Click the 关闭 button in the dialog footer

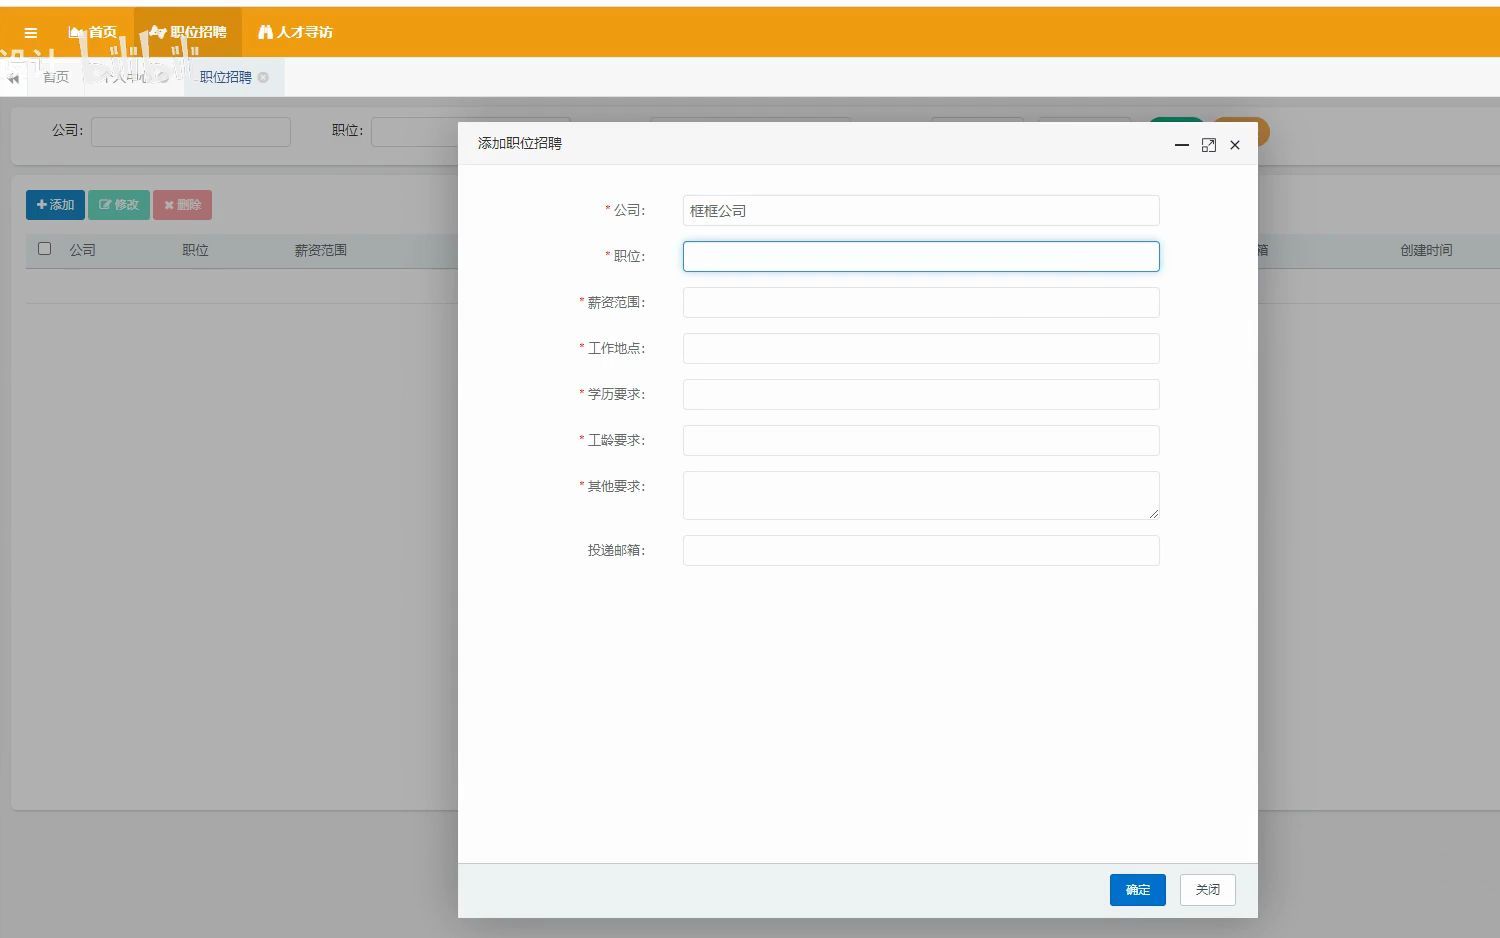click(1208, 890)
